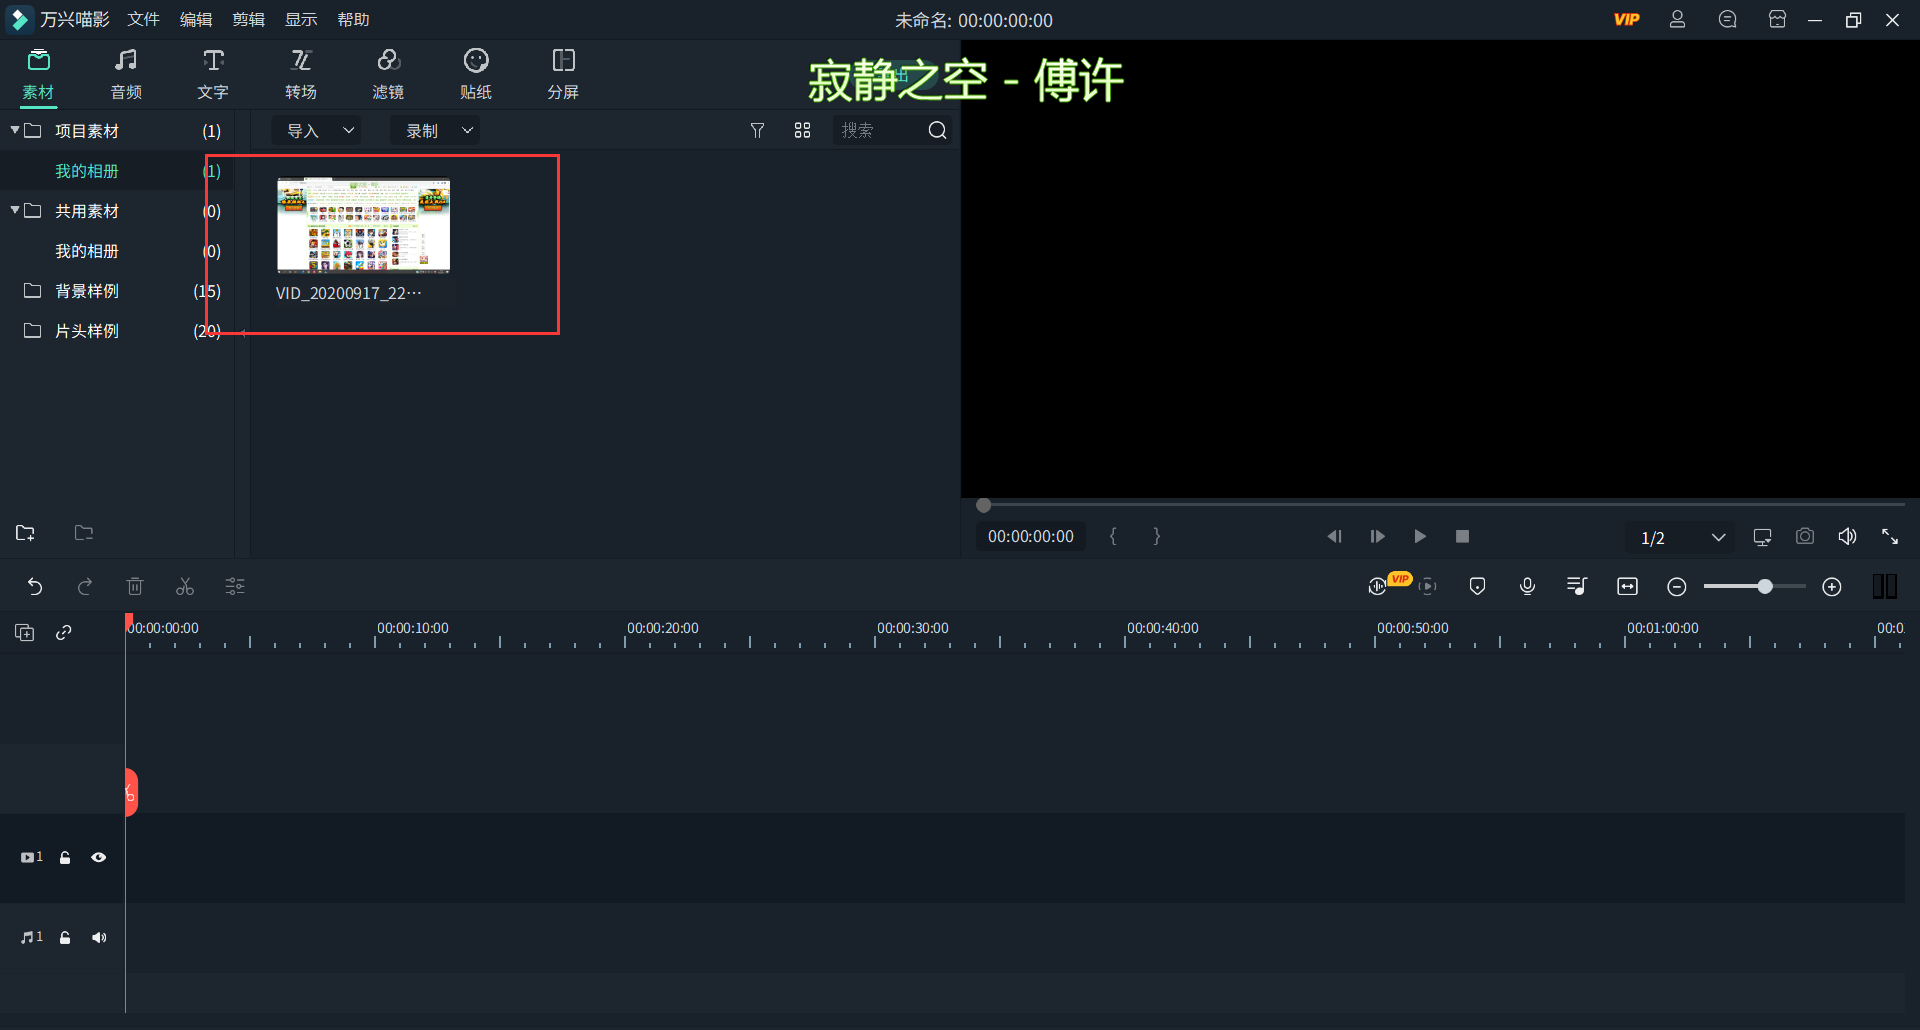This screenshot has height=1030, width=1920.
Task: Undo the last action
Action: pos(35,586)
